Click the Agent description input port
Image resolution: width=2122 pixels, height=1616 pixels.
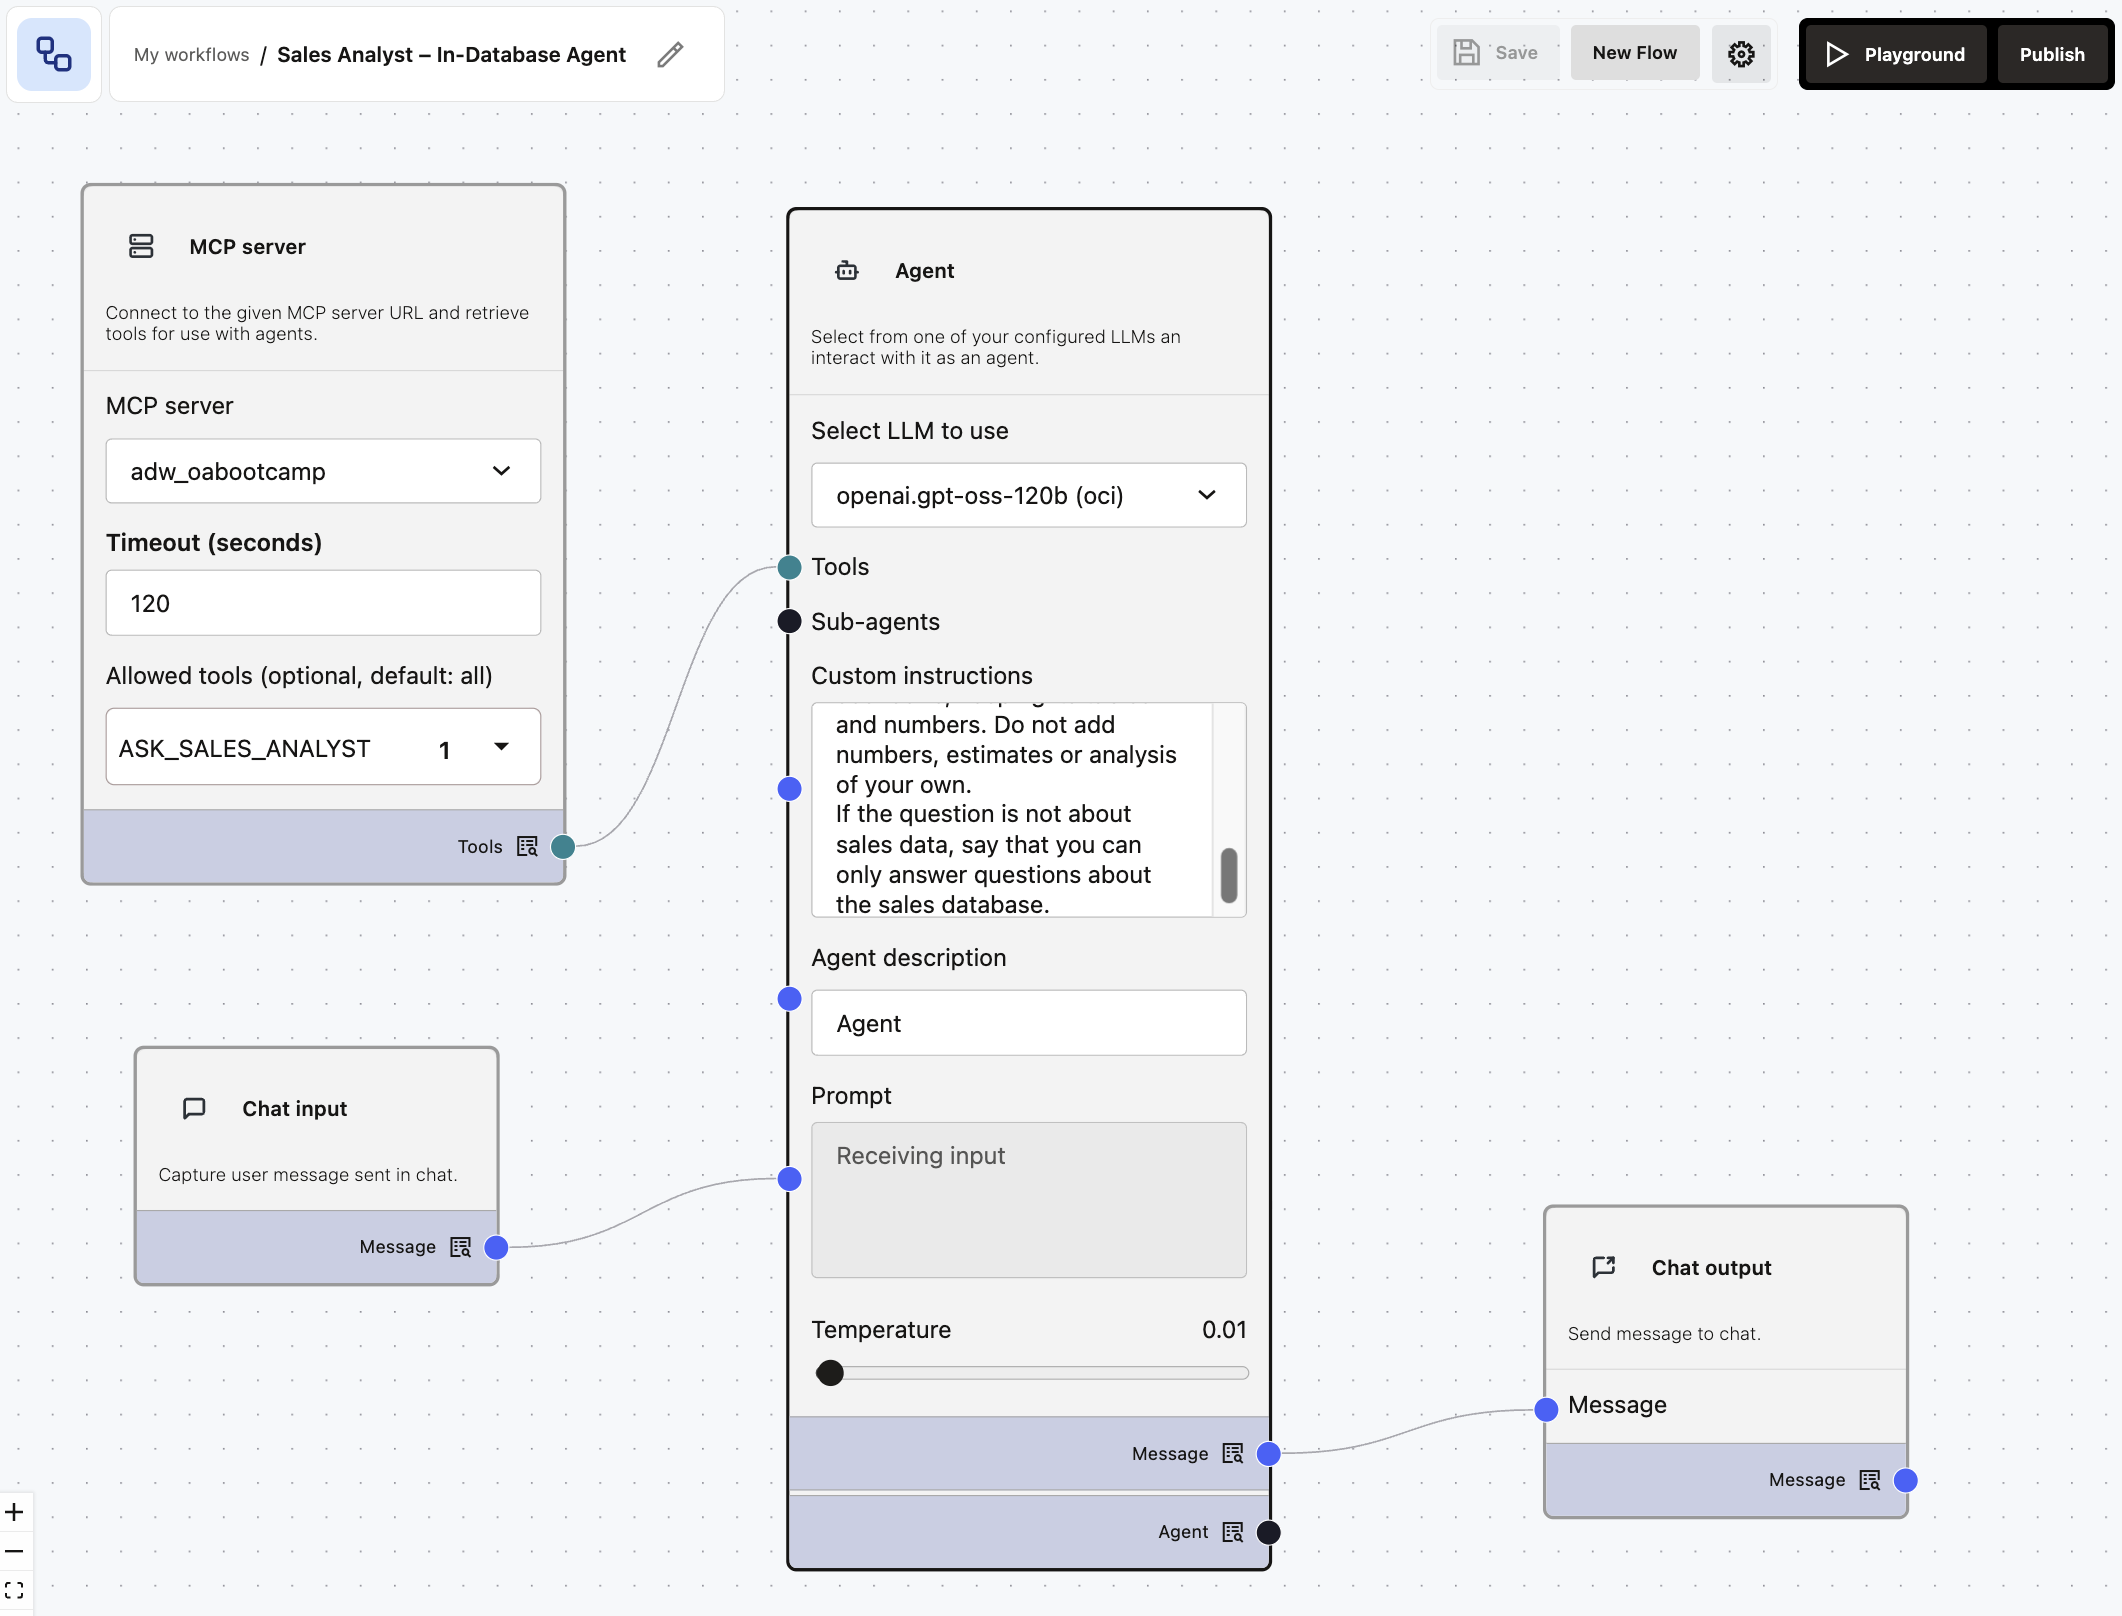789,999
